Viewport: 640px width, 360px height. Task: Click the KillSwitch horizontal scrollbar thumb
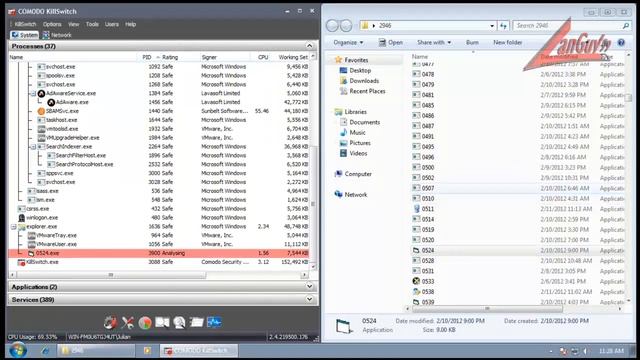pyautogui.click(x=111, y=275)
